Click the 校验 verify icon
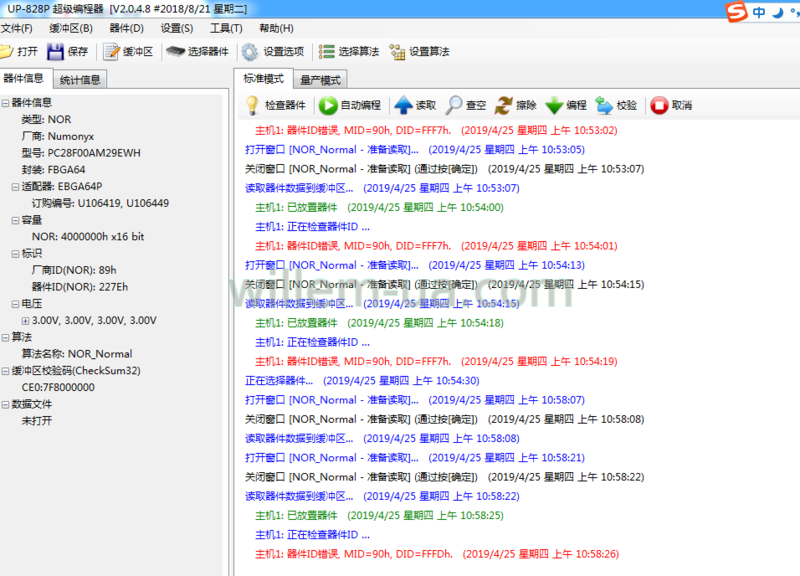 [604, 106]
